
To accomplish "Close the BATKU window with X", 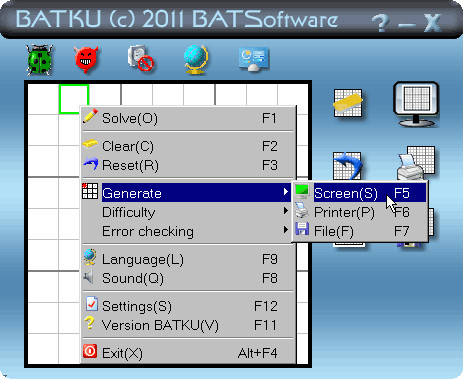I will pos(433,23).
